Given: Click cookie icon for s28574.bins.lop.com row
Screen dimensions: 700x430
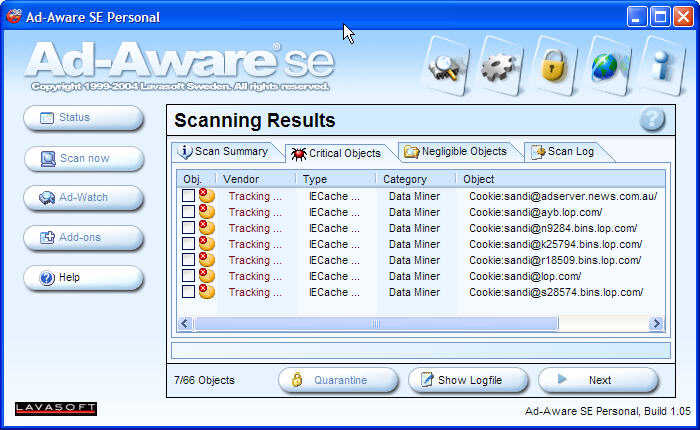Looking at the screenshot, I should 207,292.
